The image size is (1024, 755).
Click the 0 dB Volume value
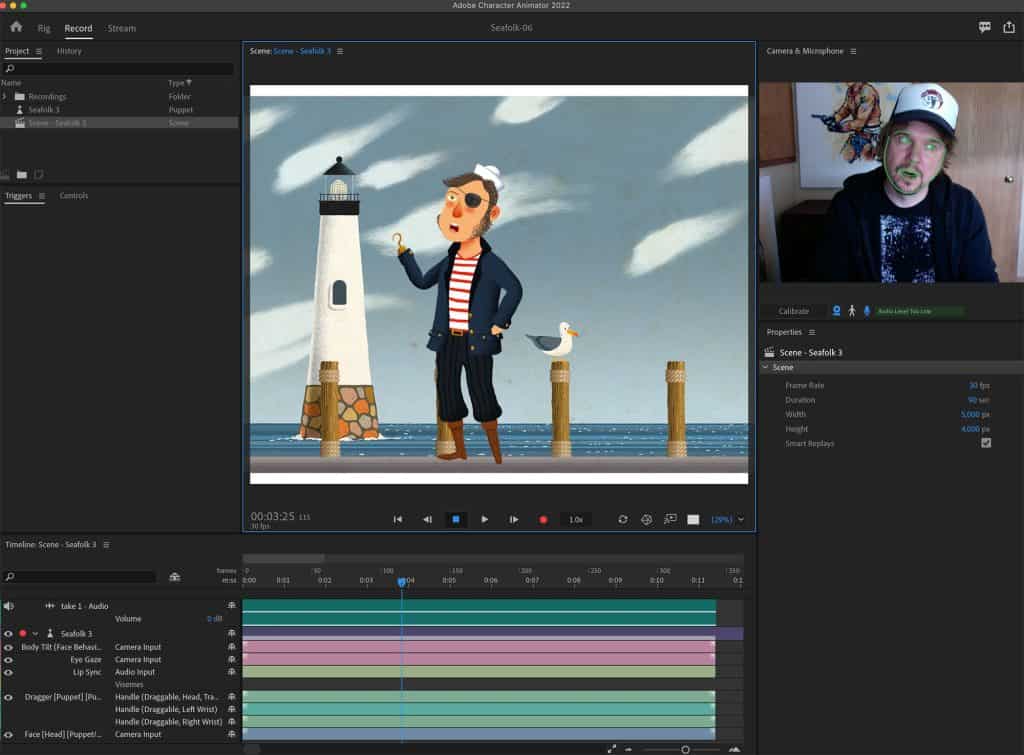pos(214,618)
